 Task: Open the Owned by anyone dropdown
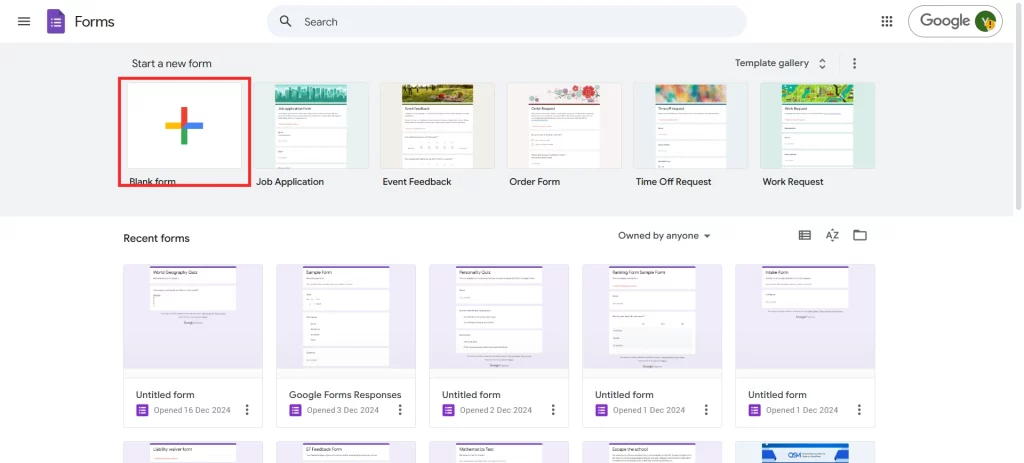tap(664, 236)
